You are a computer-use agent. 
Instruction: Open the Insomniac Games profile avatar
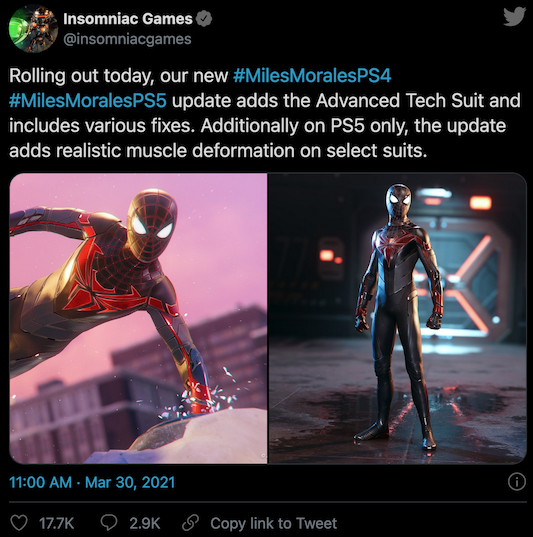[x=33, y=28]
